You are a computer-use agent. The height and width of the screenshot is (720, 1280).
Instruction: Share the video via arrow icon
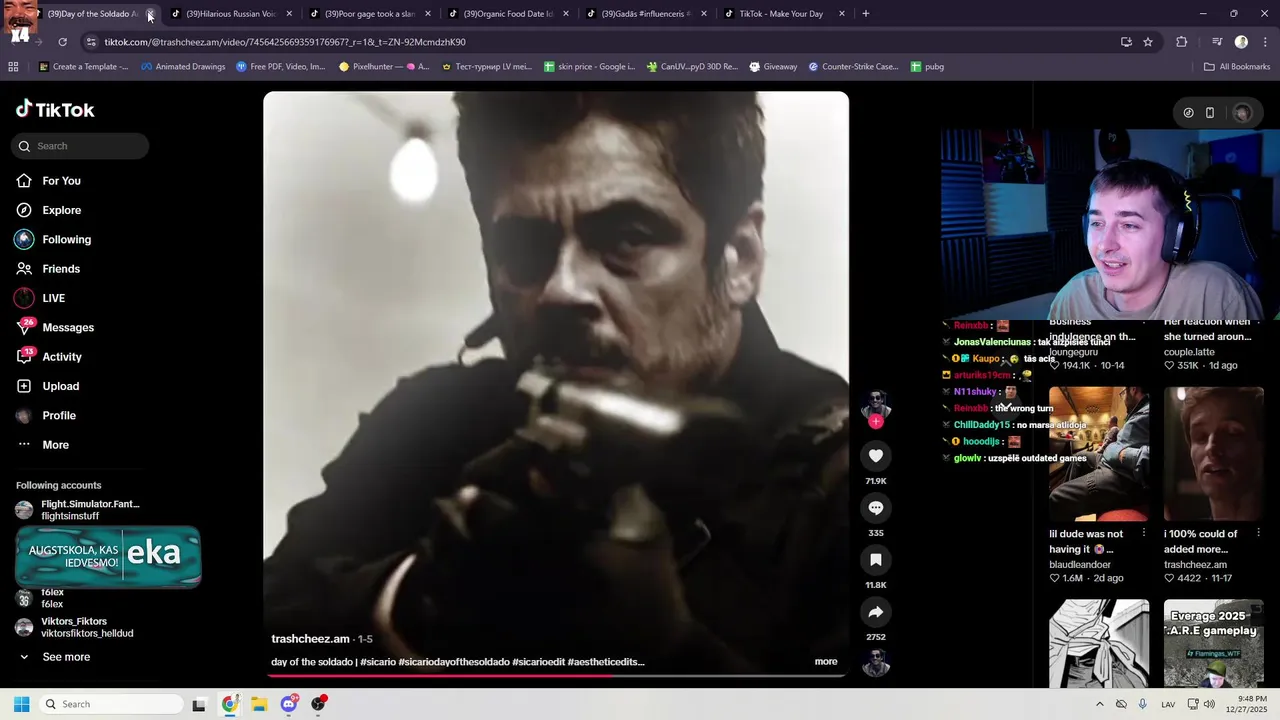[876, 612]
